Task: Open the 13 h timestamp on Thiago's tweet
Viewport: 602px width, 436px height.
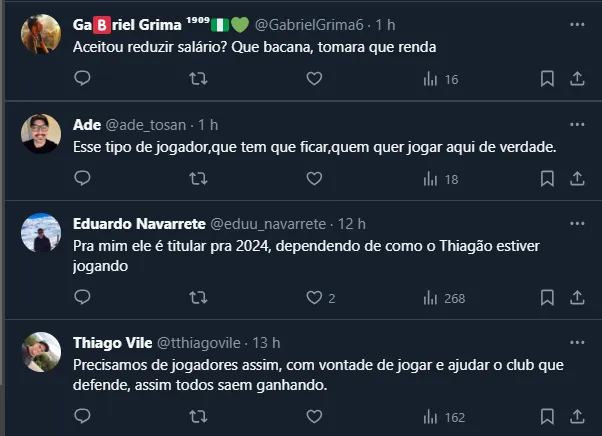Action: click(267, 343)
